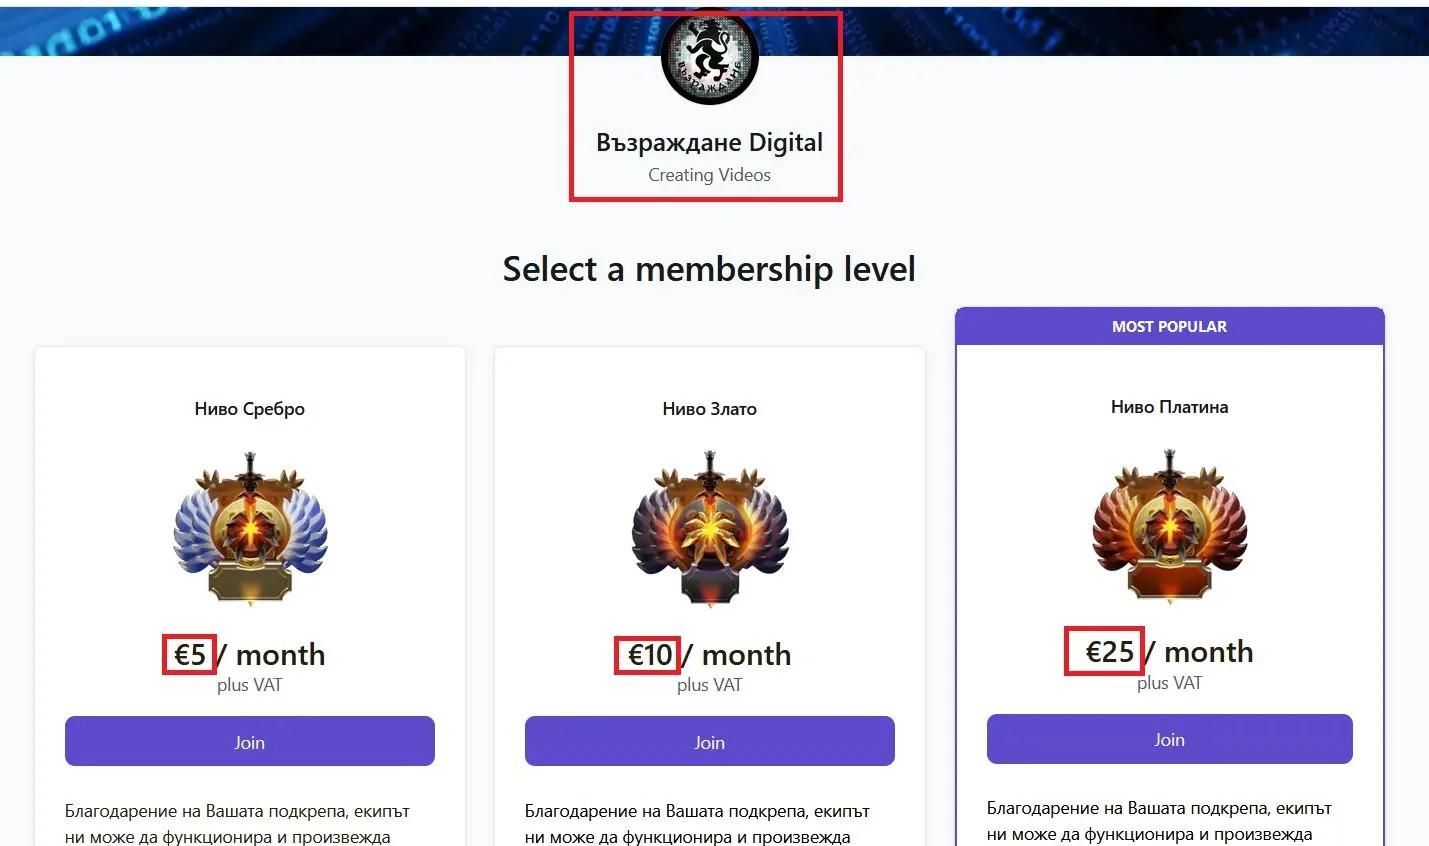This screenshot has height=846, width=1429.
Task: Click the winged emblem in Ниво Сребро card
Action: (x=249, y=530)
